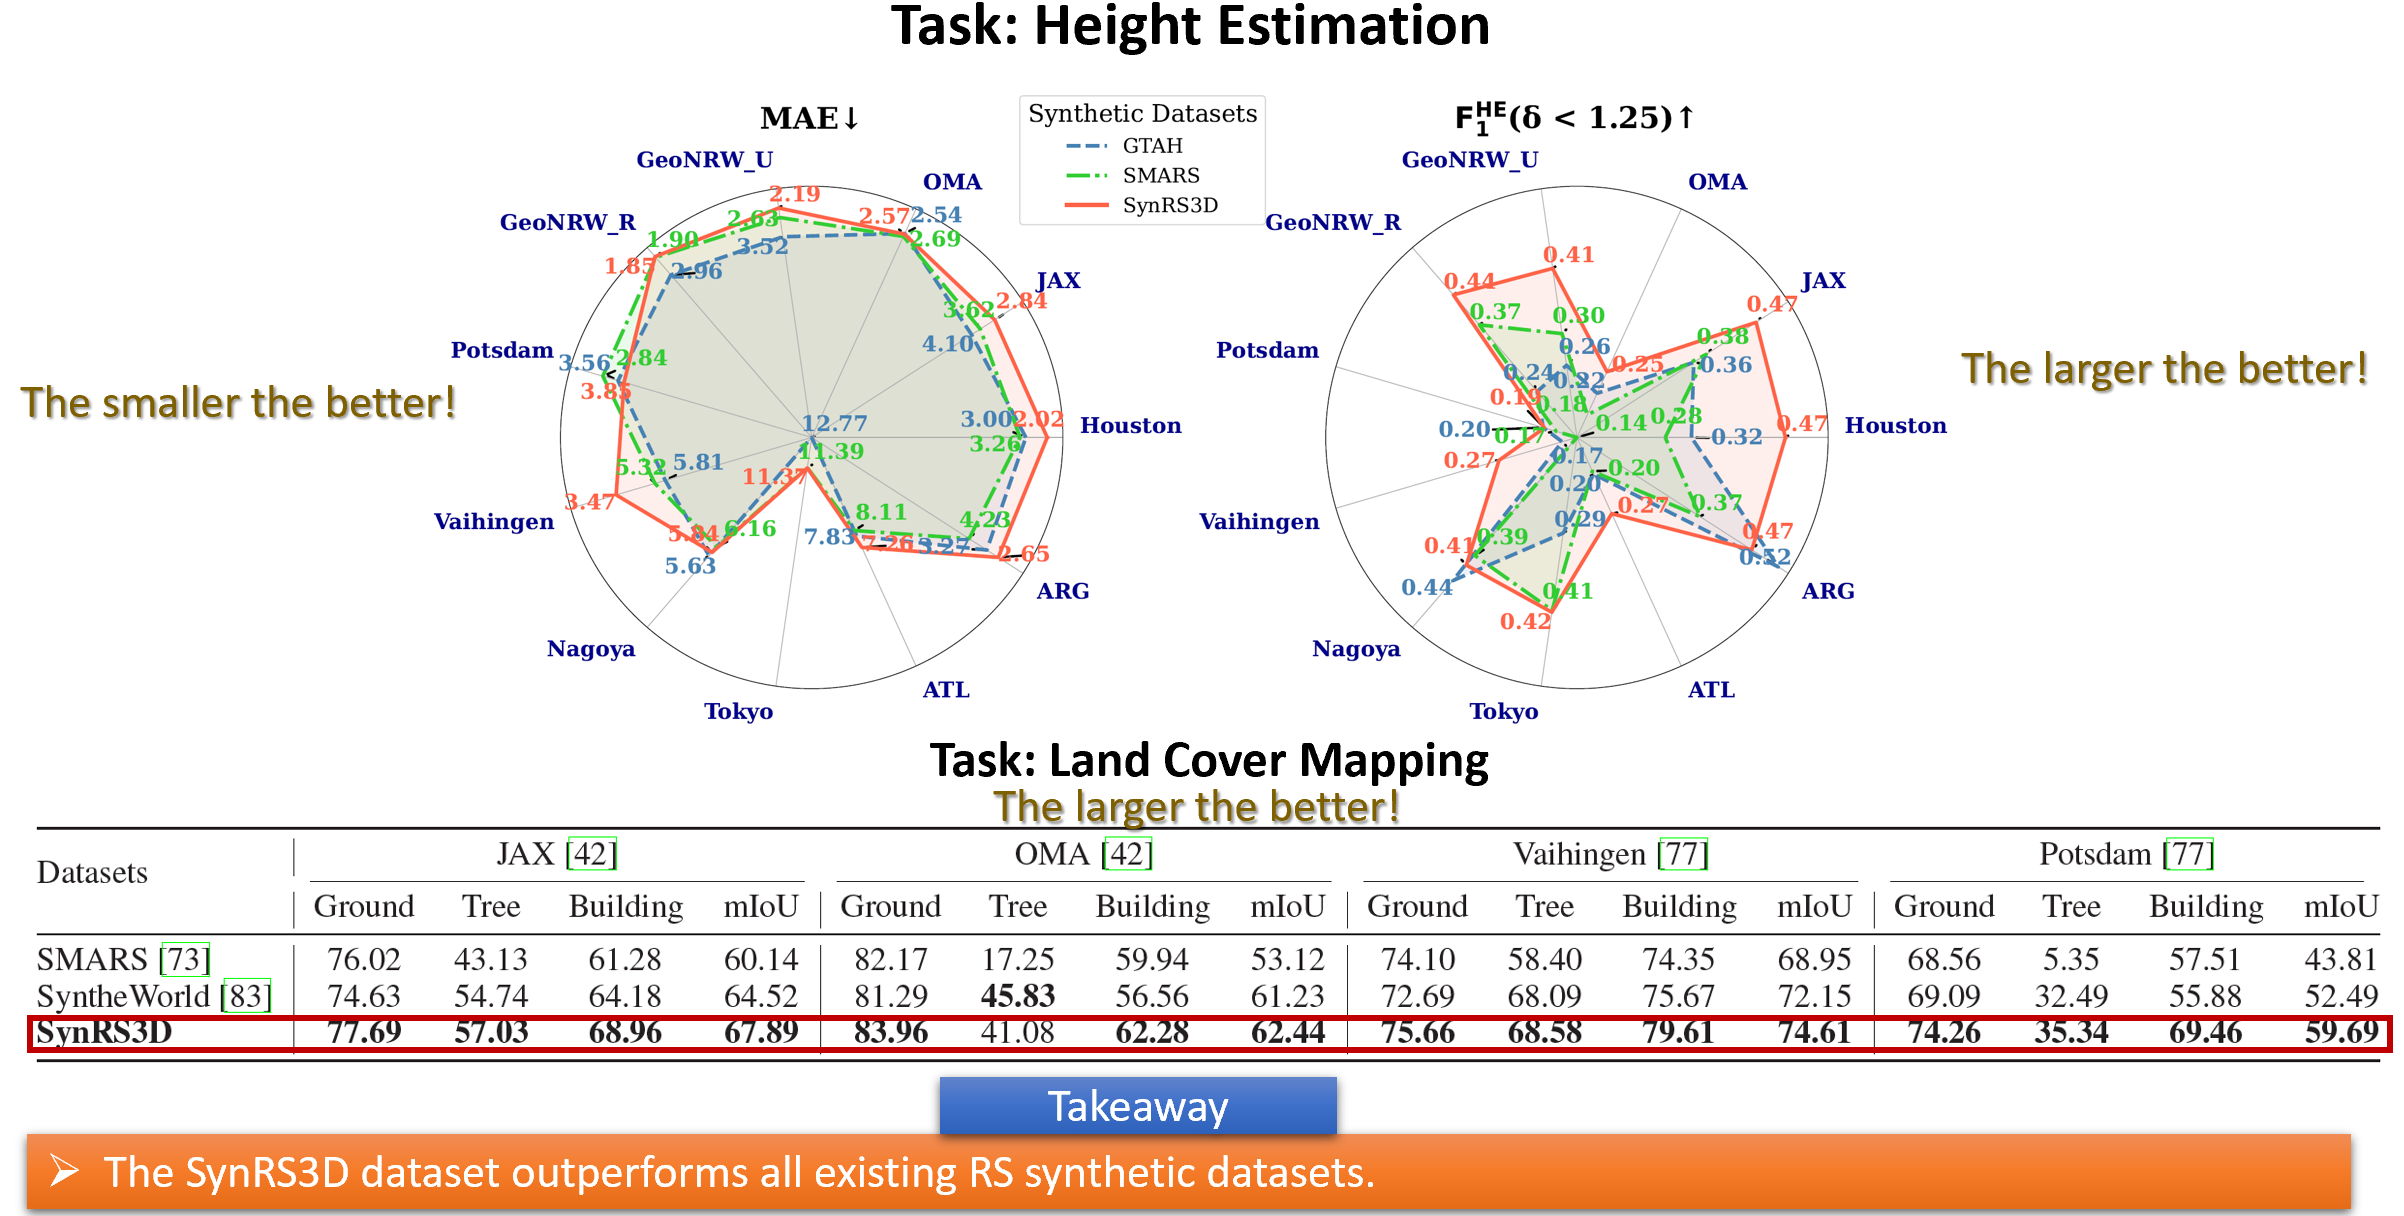Select Nagoya axis label on F1 chart
This screenshot has width=2404, height=1216.
(x=1356, y=649)
